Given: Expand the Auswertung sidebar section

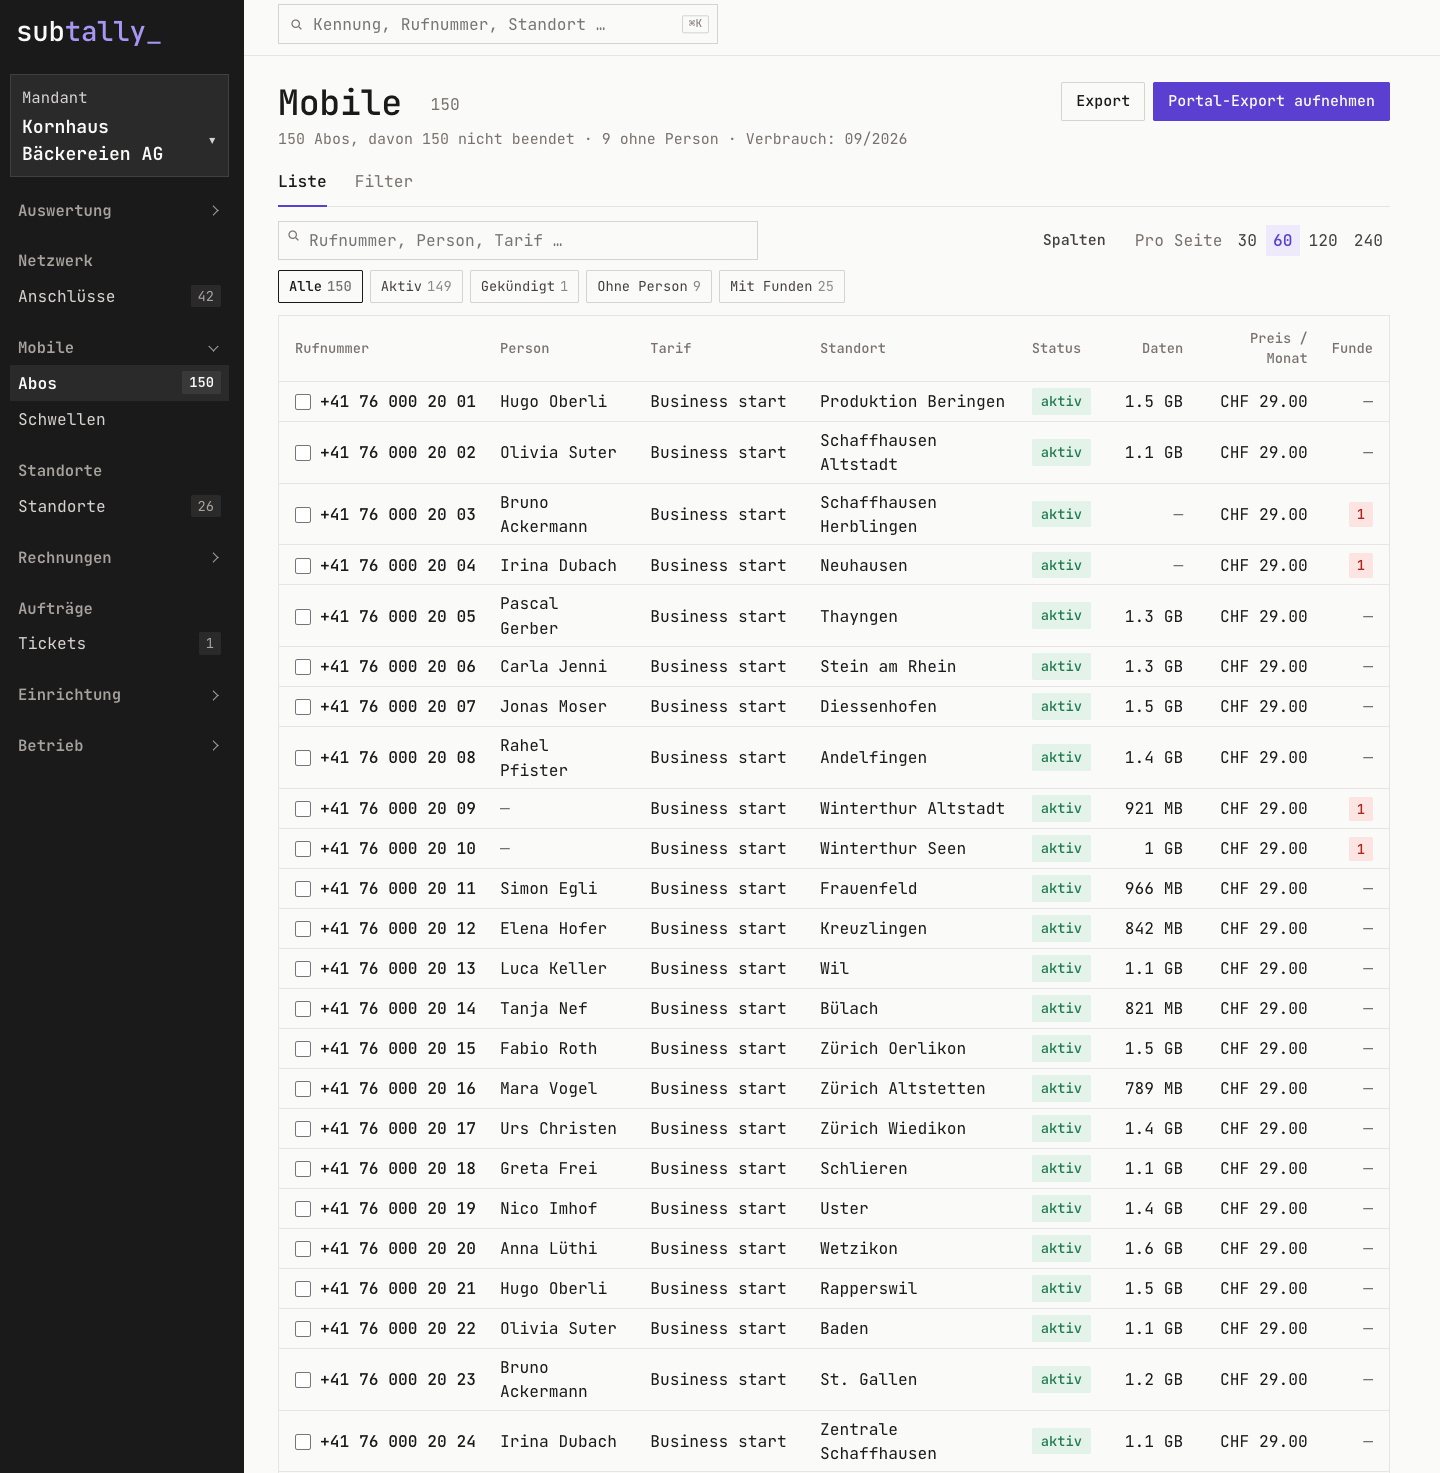Looking at the screenshot, I should 119,210.
